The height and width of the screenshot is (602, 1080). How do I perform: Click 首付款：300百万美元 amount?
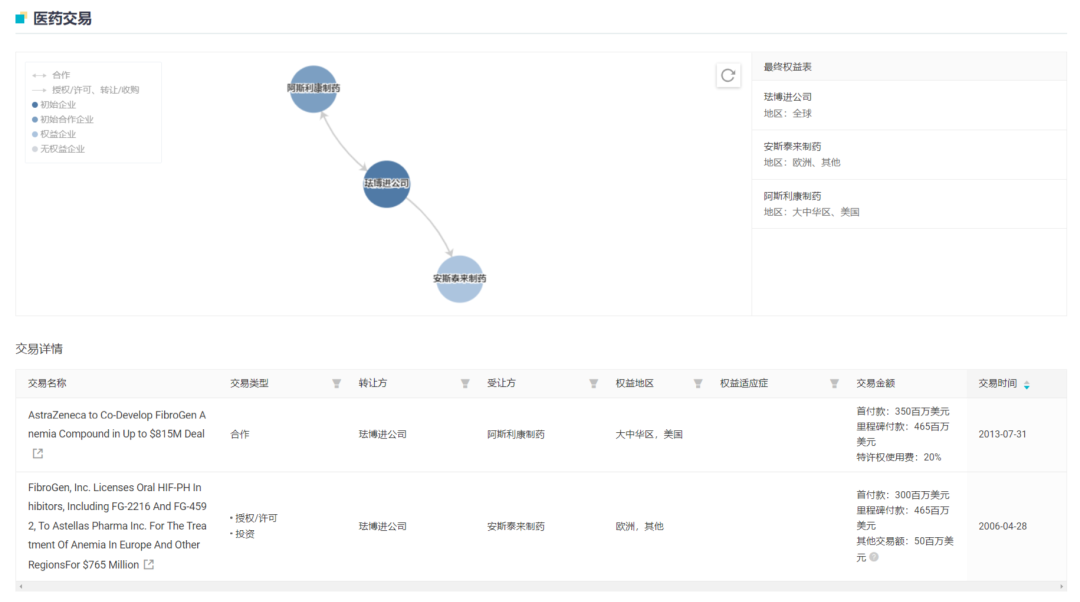coord(903,495)
